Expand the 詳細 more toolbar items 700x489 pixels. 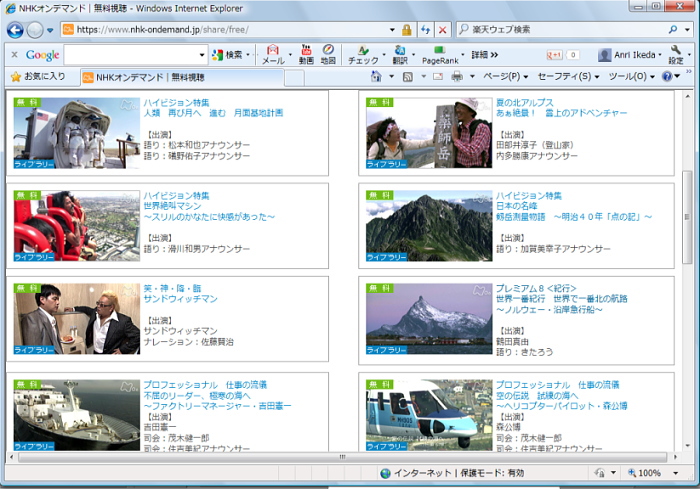click(x=485, y=54)
